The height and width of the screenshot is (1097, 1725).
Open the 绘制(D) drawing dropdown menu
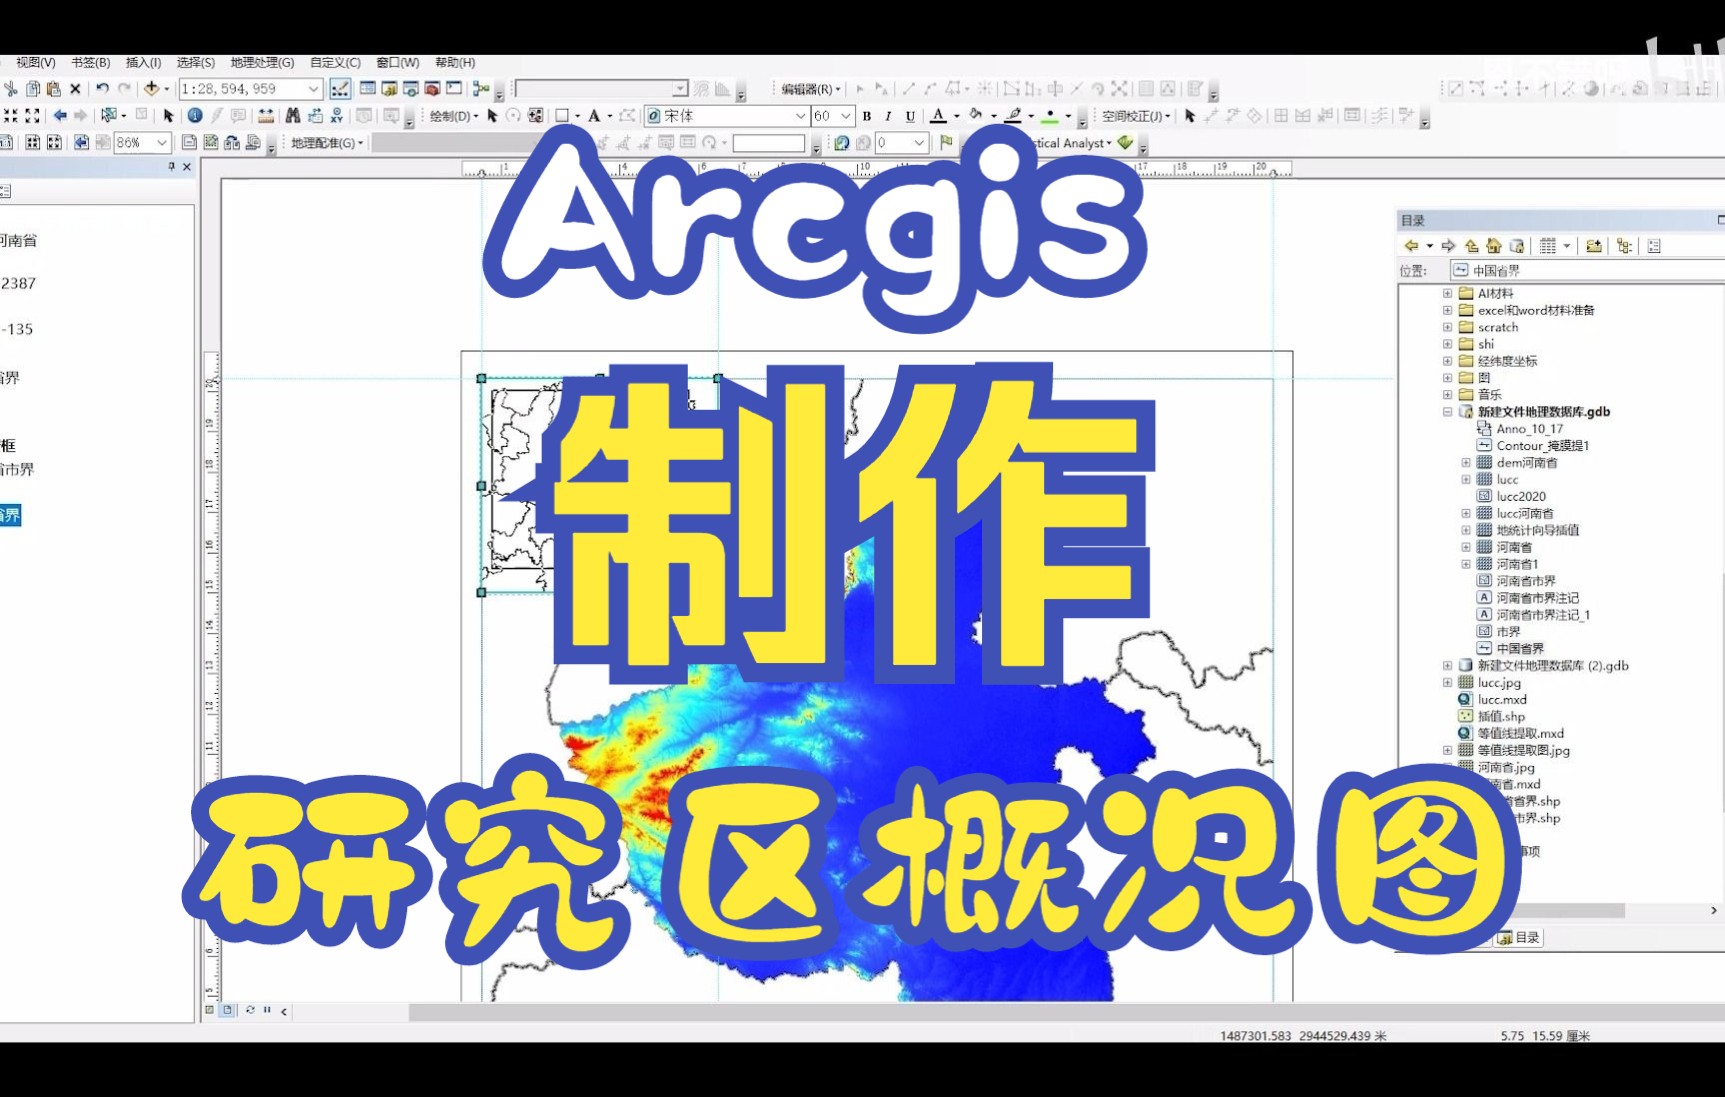(x=453, y=116)
